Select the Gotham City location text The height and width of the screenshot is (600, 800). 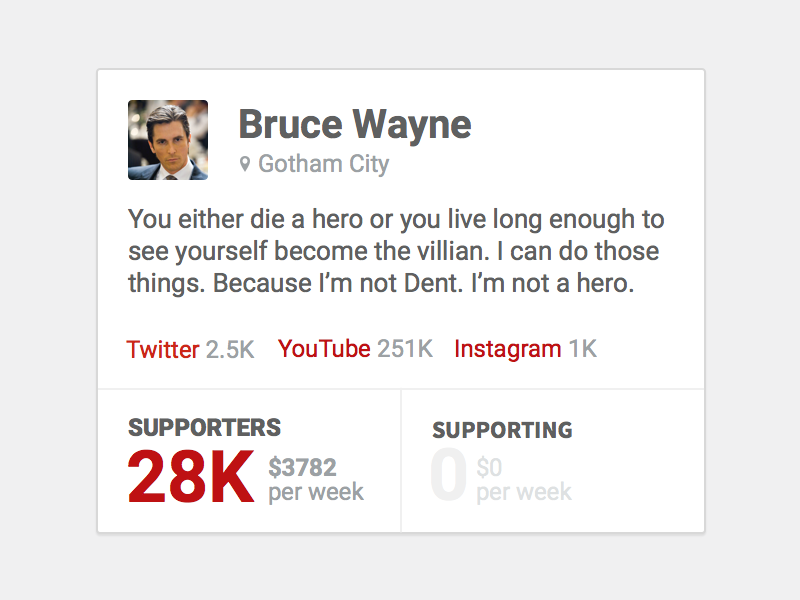coord(323,164)
